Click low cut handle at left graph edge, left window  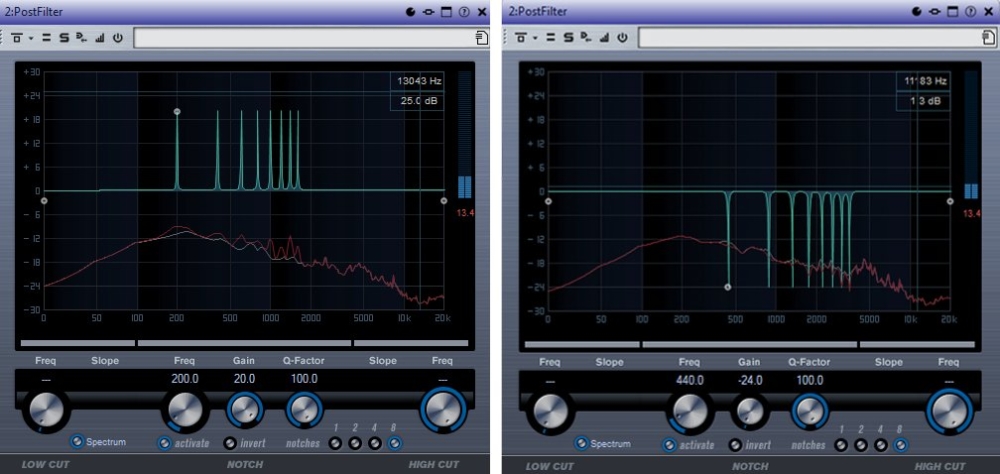(x=44, y=200)
